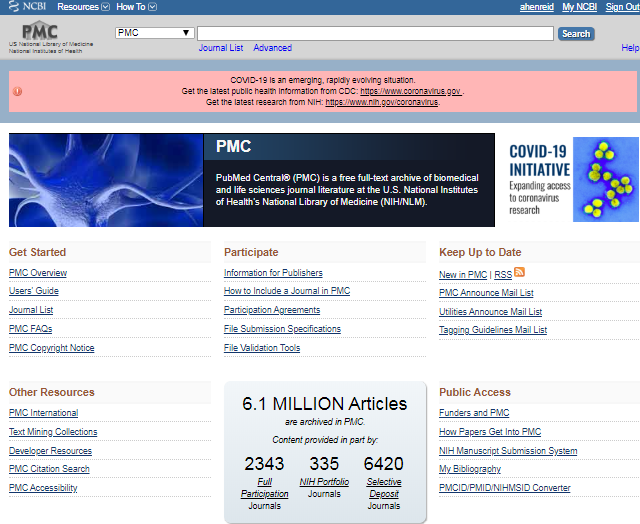This screenshot has height=524, width=640.
Task: Open Participation Agreements
Action: pos(272,310)
